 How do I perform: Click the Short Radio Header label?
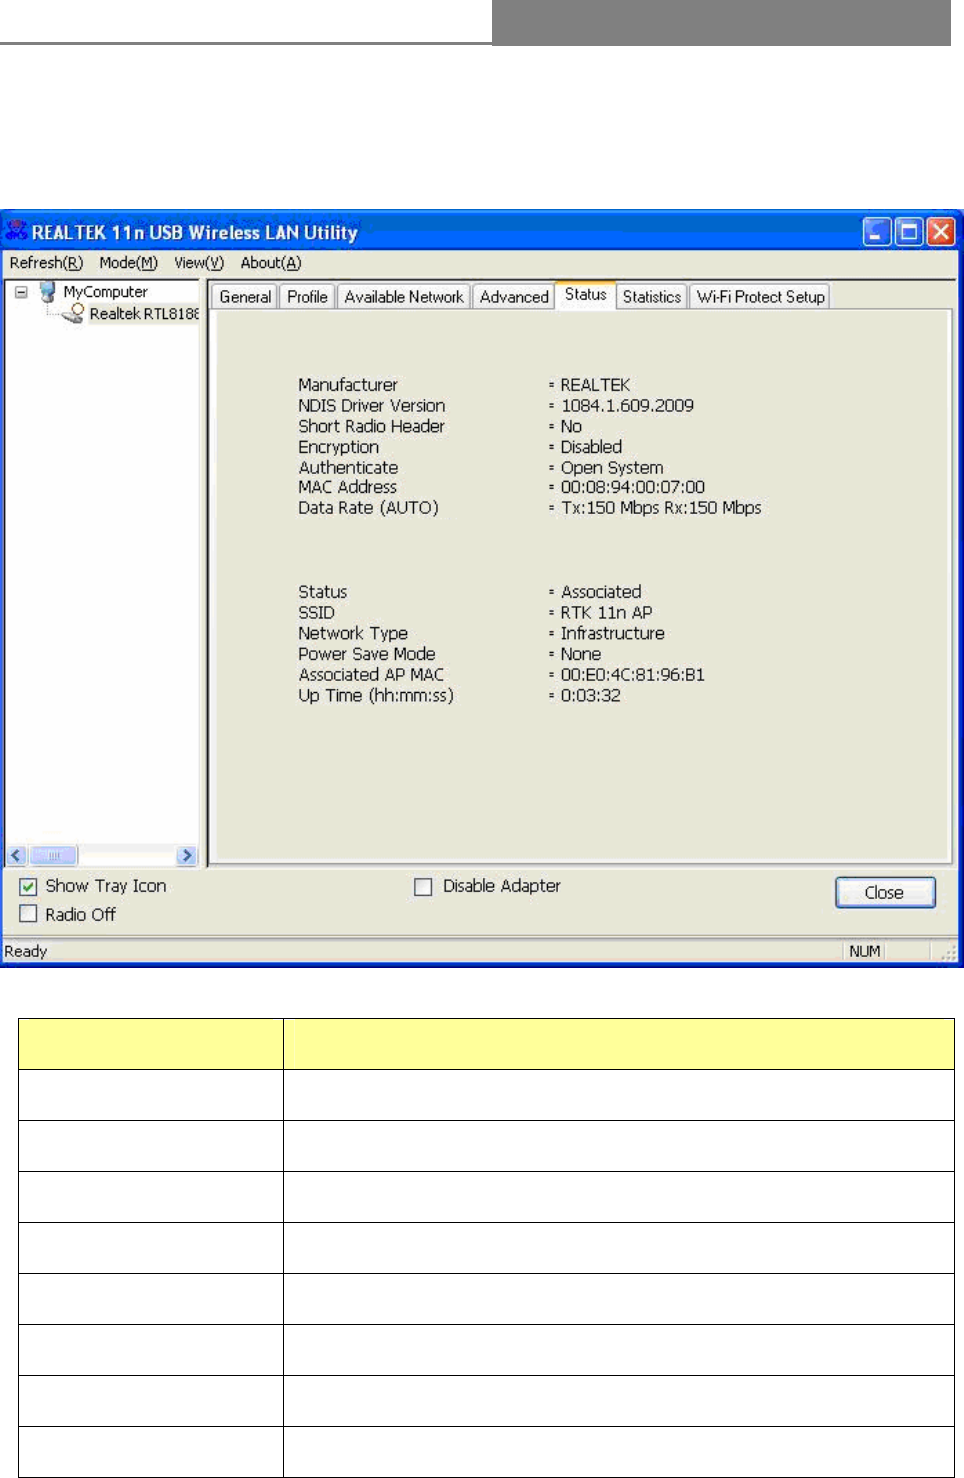371,426
